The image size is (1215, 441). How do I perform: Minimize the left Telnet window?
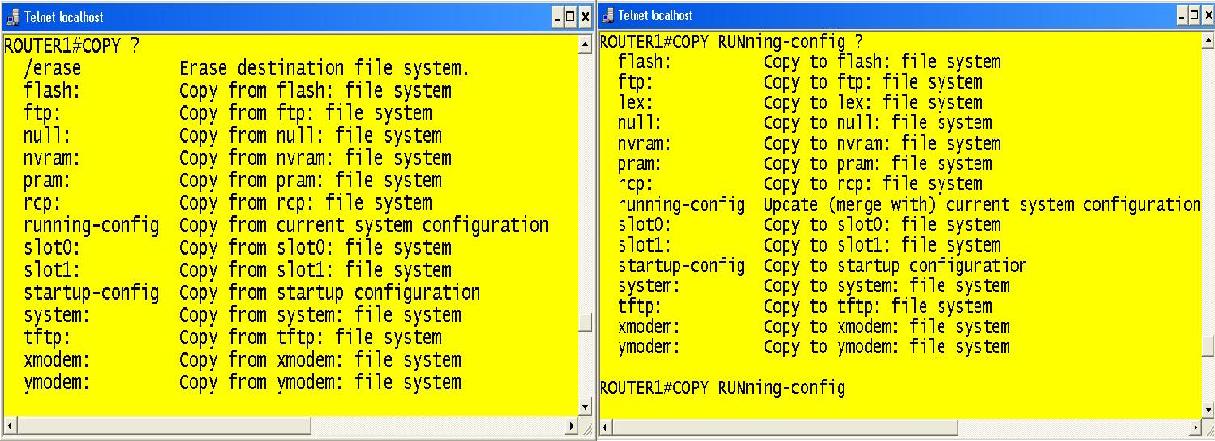(x=558, y=17)
